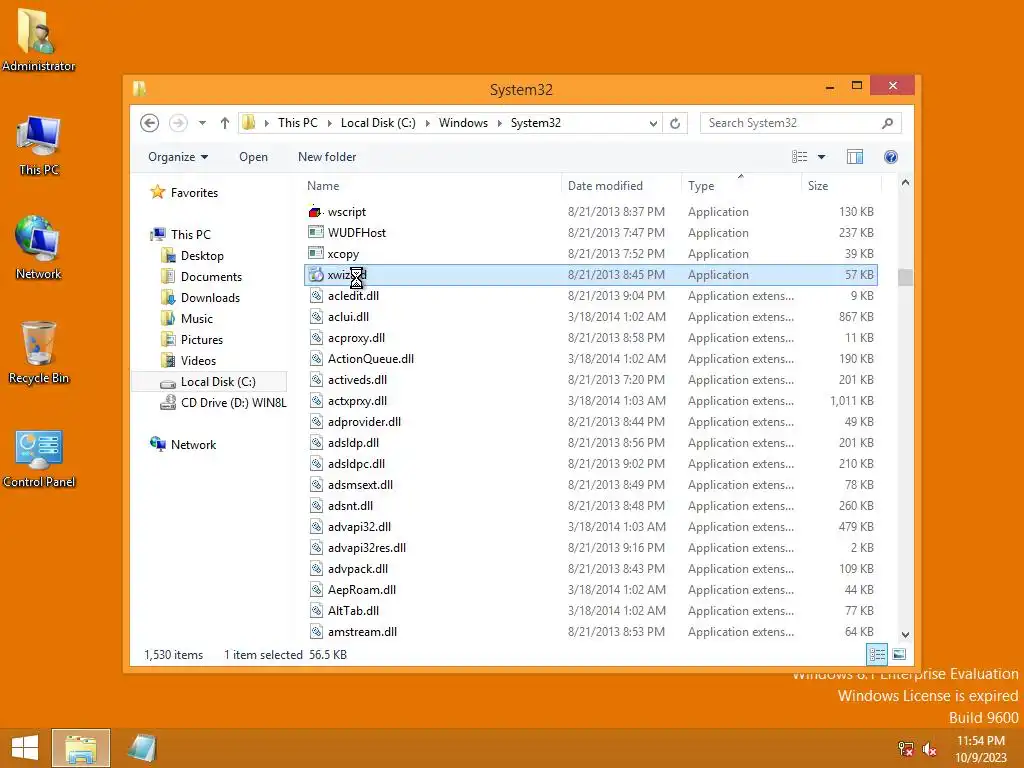Select the wscript application icon

(315, 212)
